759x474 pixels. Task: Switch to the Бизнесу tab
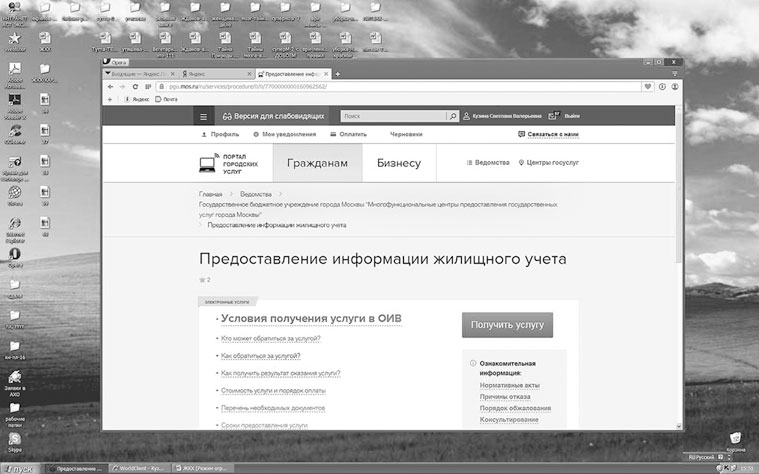click(x=398, y=163)
